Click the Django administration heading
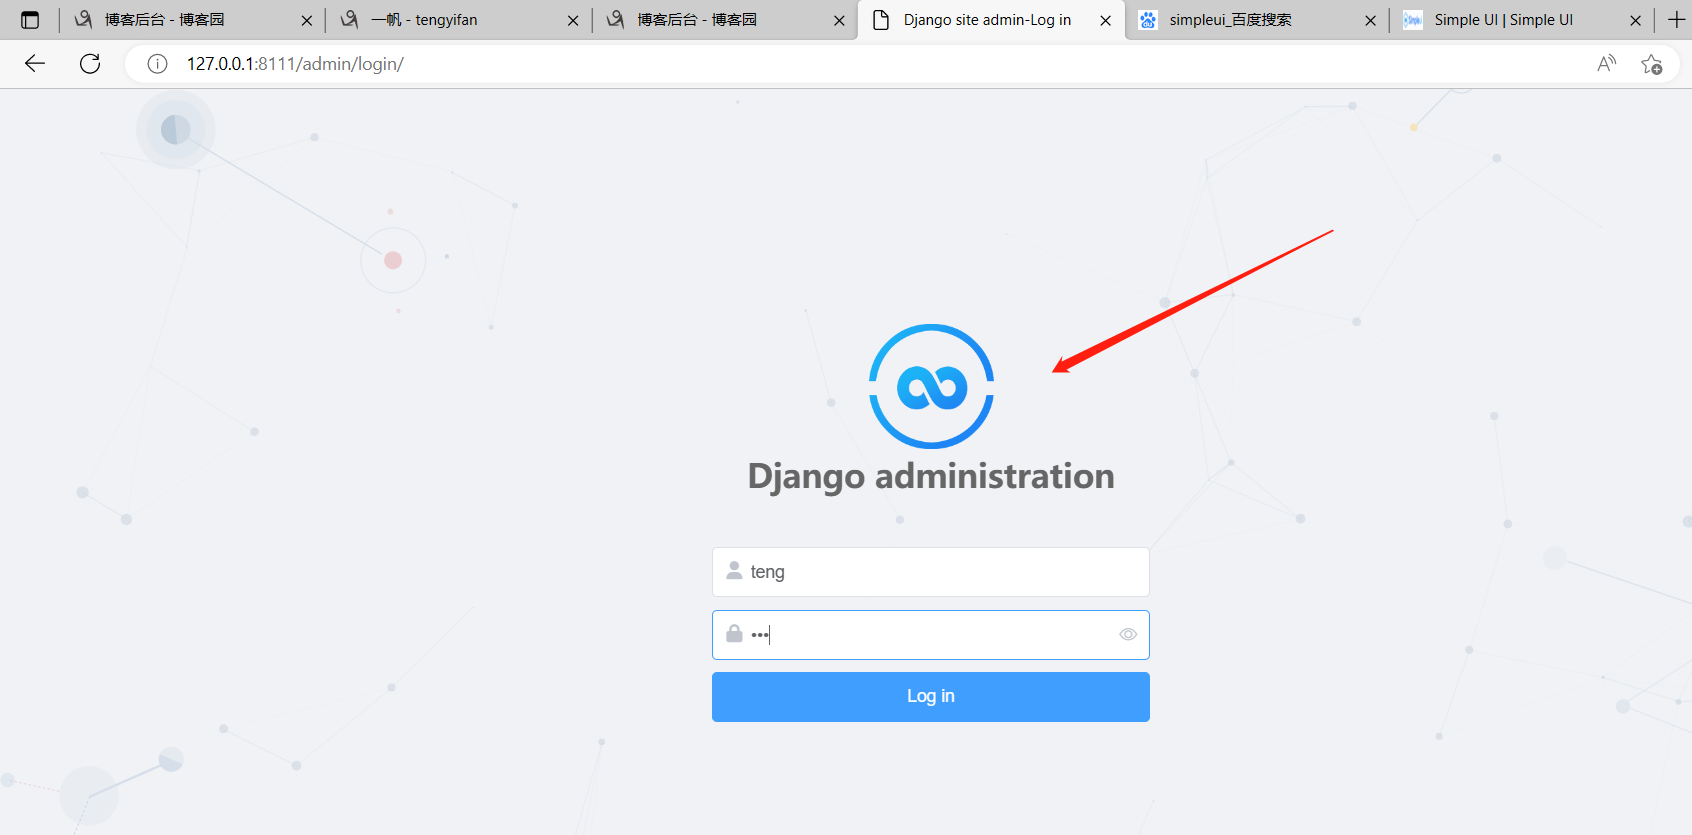This screenshot has height=835, width=1692. click(931, 477)
